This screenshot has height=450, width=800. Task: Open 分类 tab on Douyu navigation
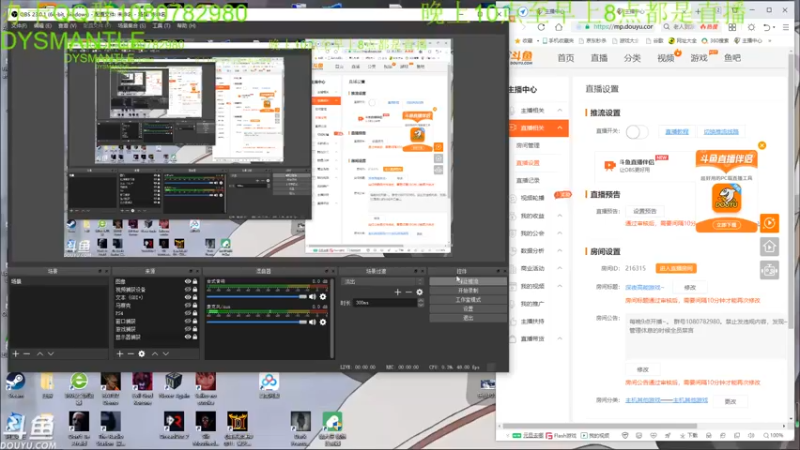(632, 58)
